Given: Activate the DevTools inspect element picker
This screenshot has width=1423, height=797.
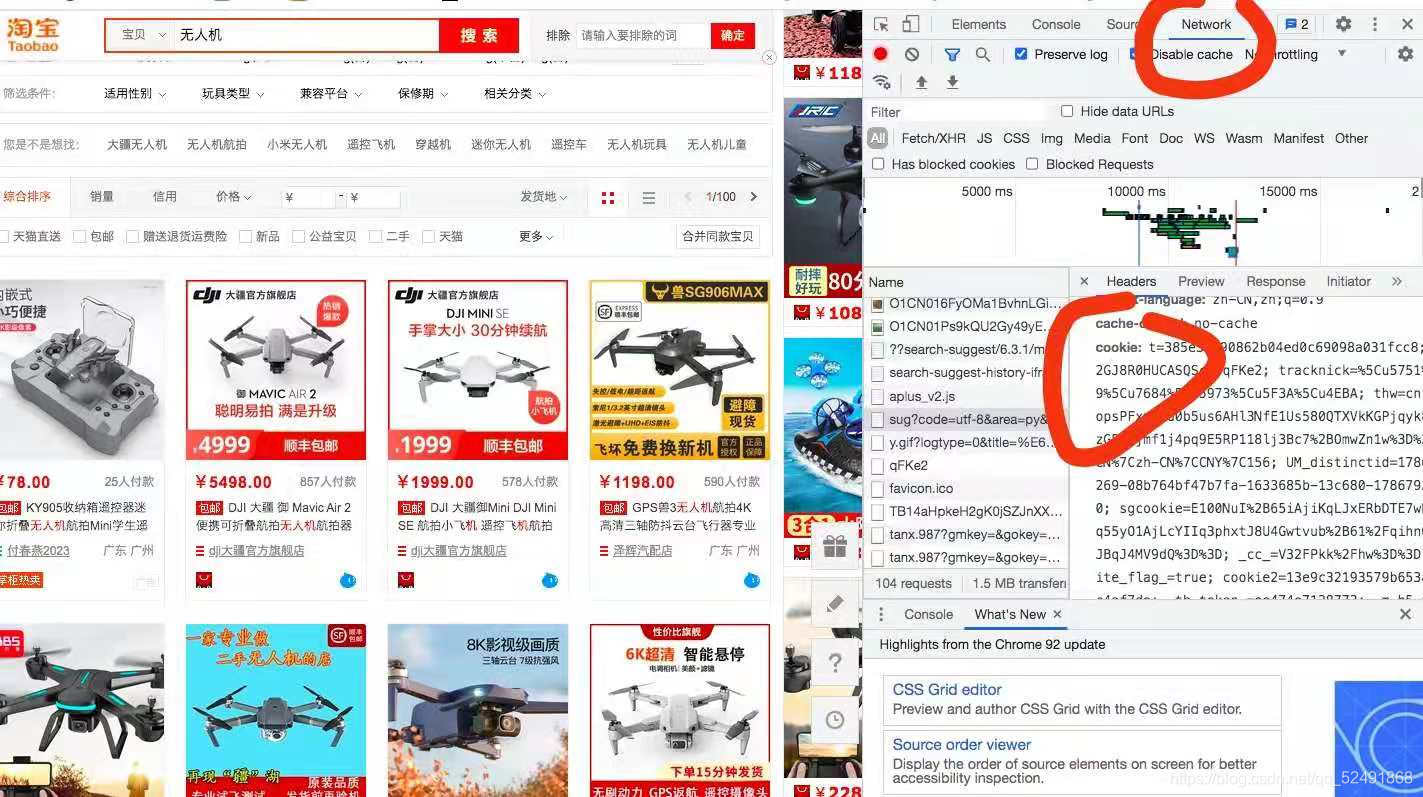Looking at the screenshot, I should coord(881,24).
